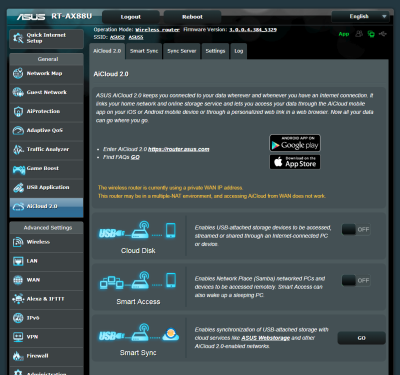The height and width of the screenshot is (375, 400).
Task: Enable the Smart Access switch
Action: pos(356,280)
